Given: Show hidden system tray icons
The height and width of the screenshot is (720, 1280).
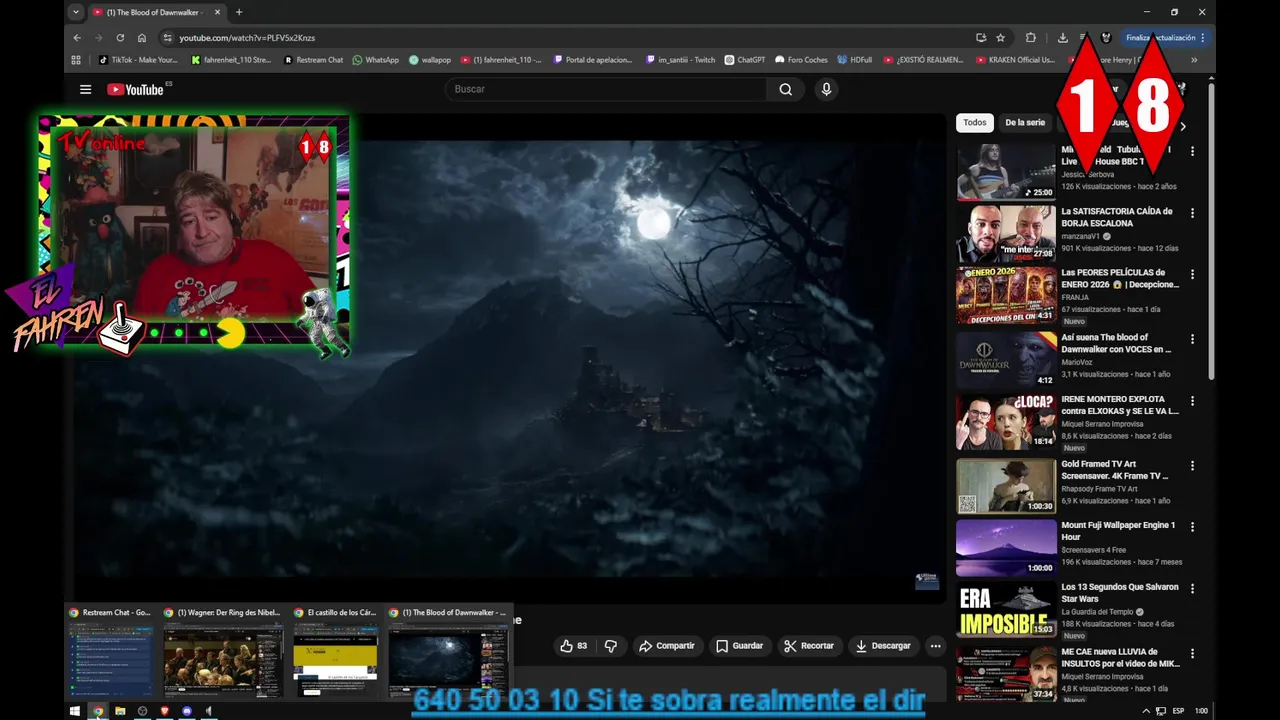Looking at the screenshot, I should click(1146, 711).
